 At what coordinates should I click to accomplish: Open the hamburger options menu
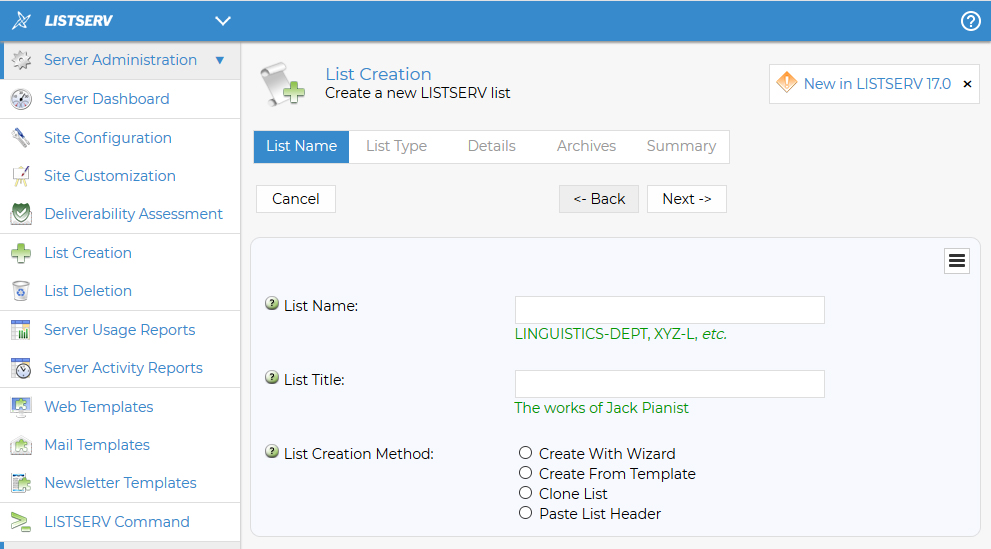point(957,261)
